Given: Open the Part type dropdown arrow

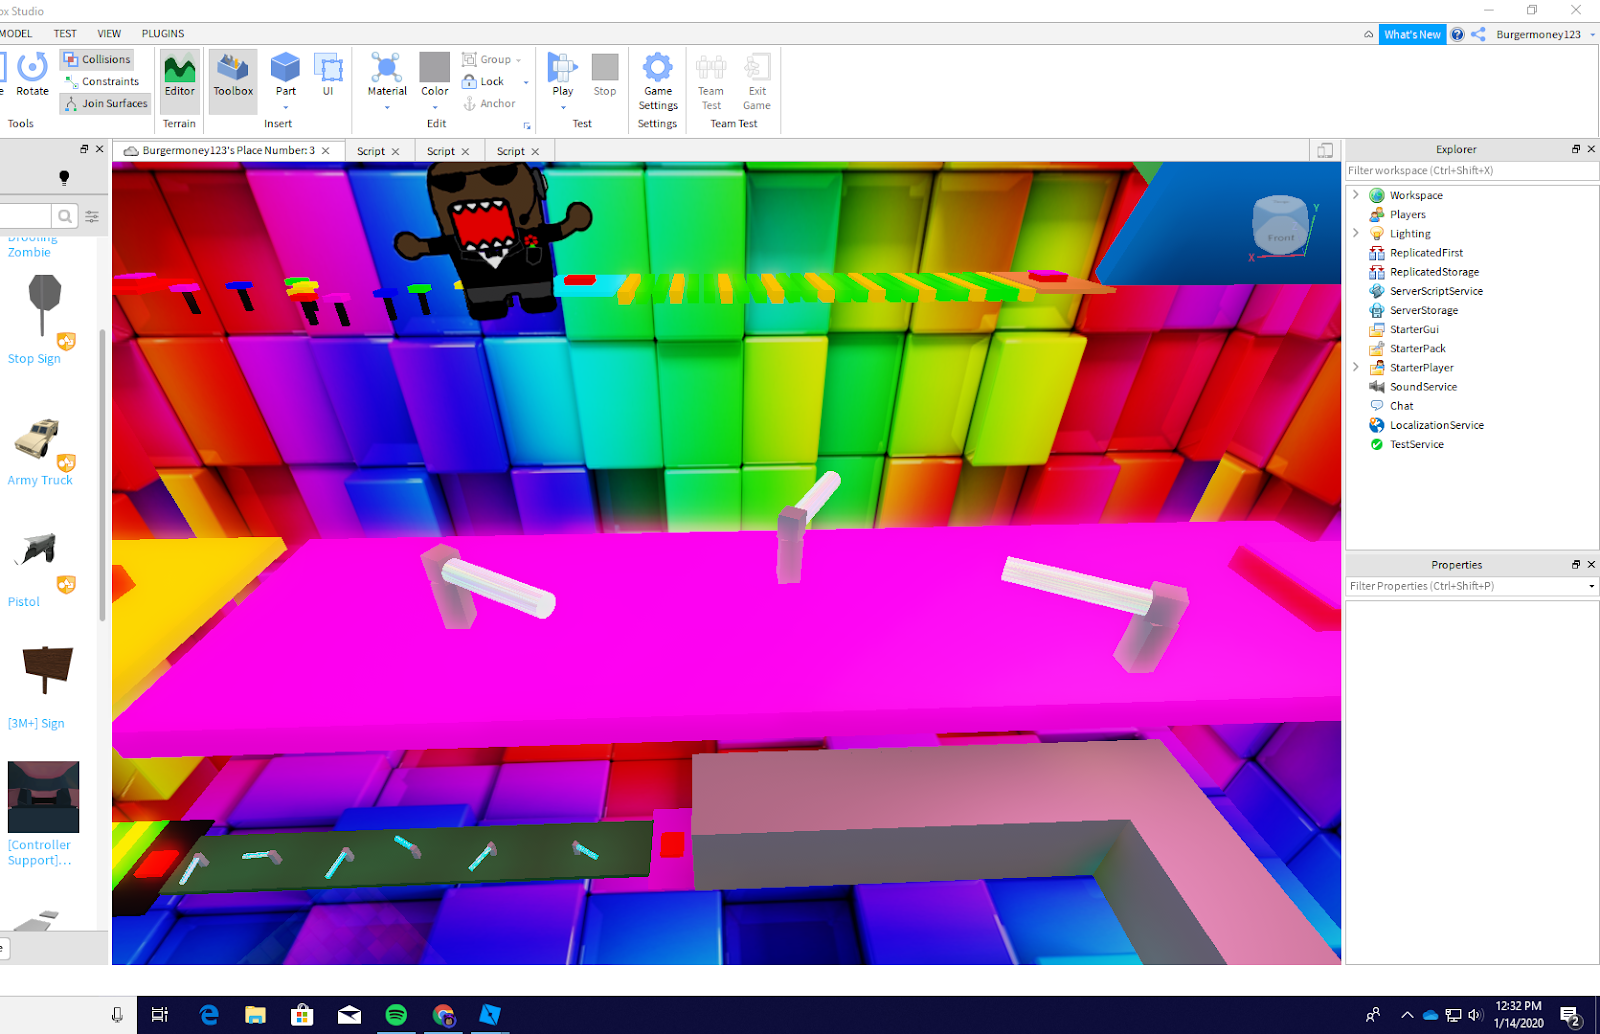Looking at the screenshot, I should [286, 107].
